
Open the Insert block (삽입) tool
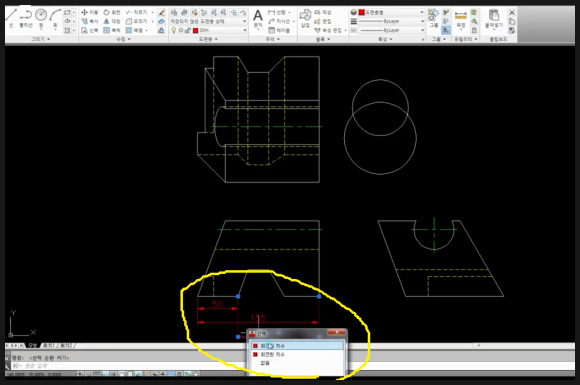[x=305, y=19]
